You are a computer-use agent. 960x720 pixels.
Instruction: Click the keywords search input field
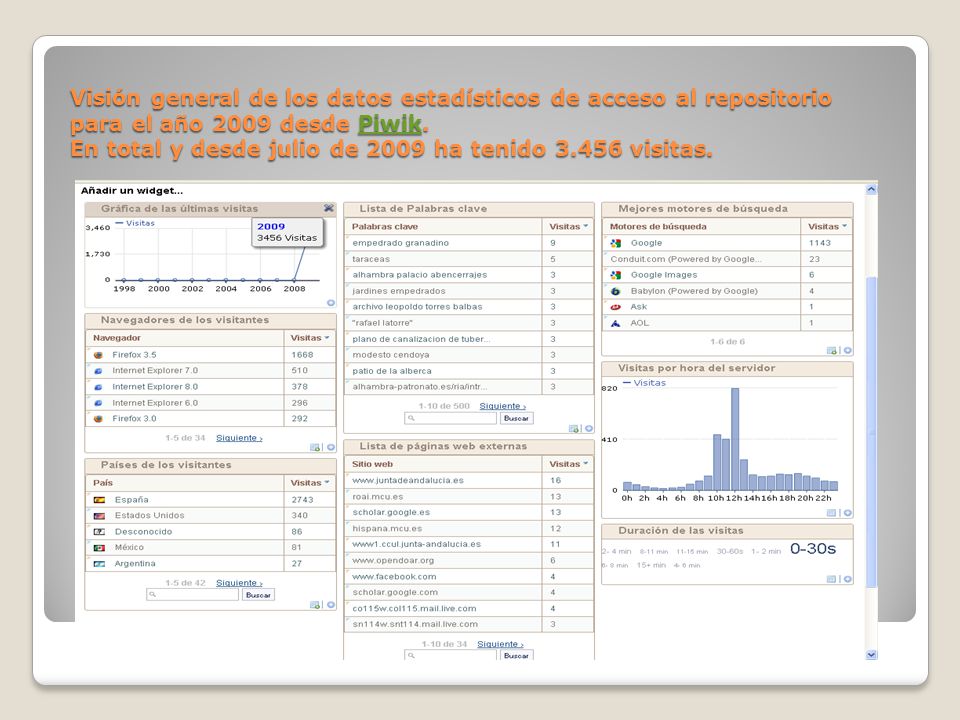pos(451,418)
